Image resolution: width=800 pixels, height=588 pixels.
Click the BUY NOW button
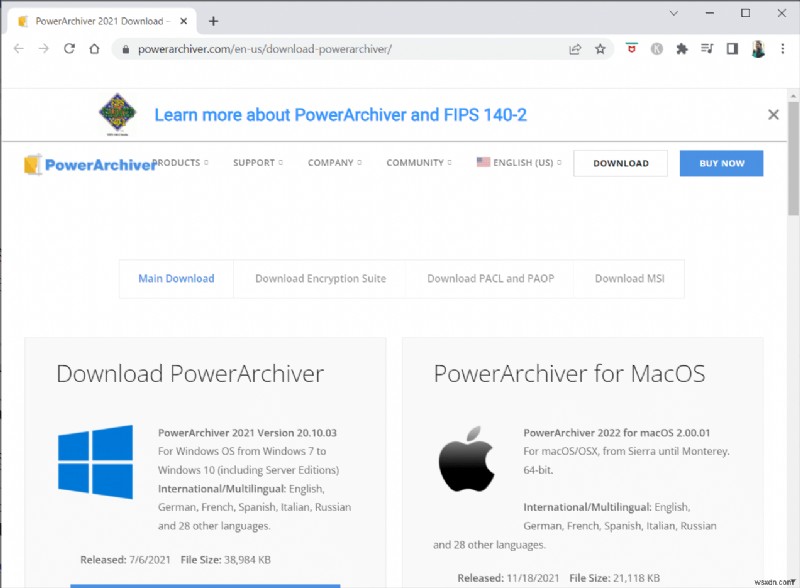coord(721,163)
